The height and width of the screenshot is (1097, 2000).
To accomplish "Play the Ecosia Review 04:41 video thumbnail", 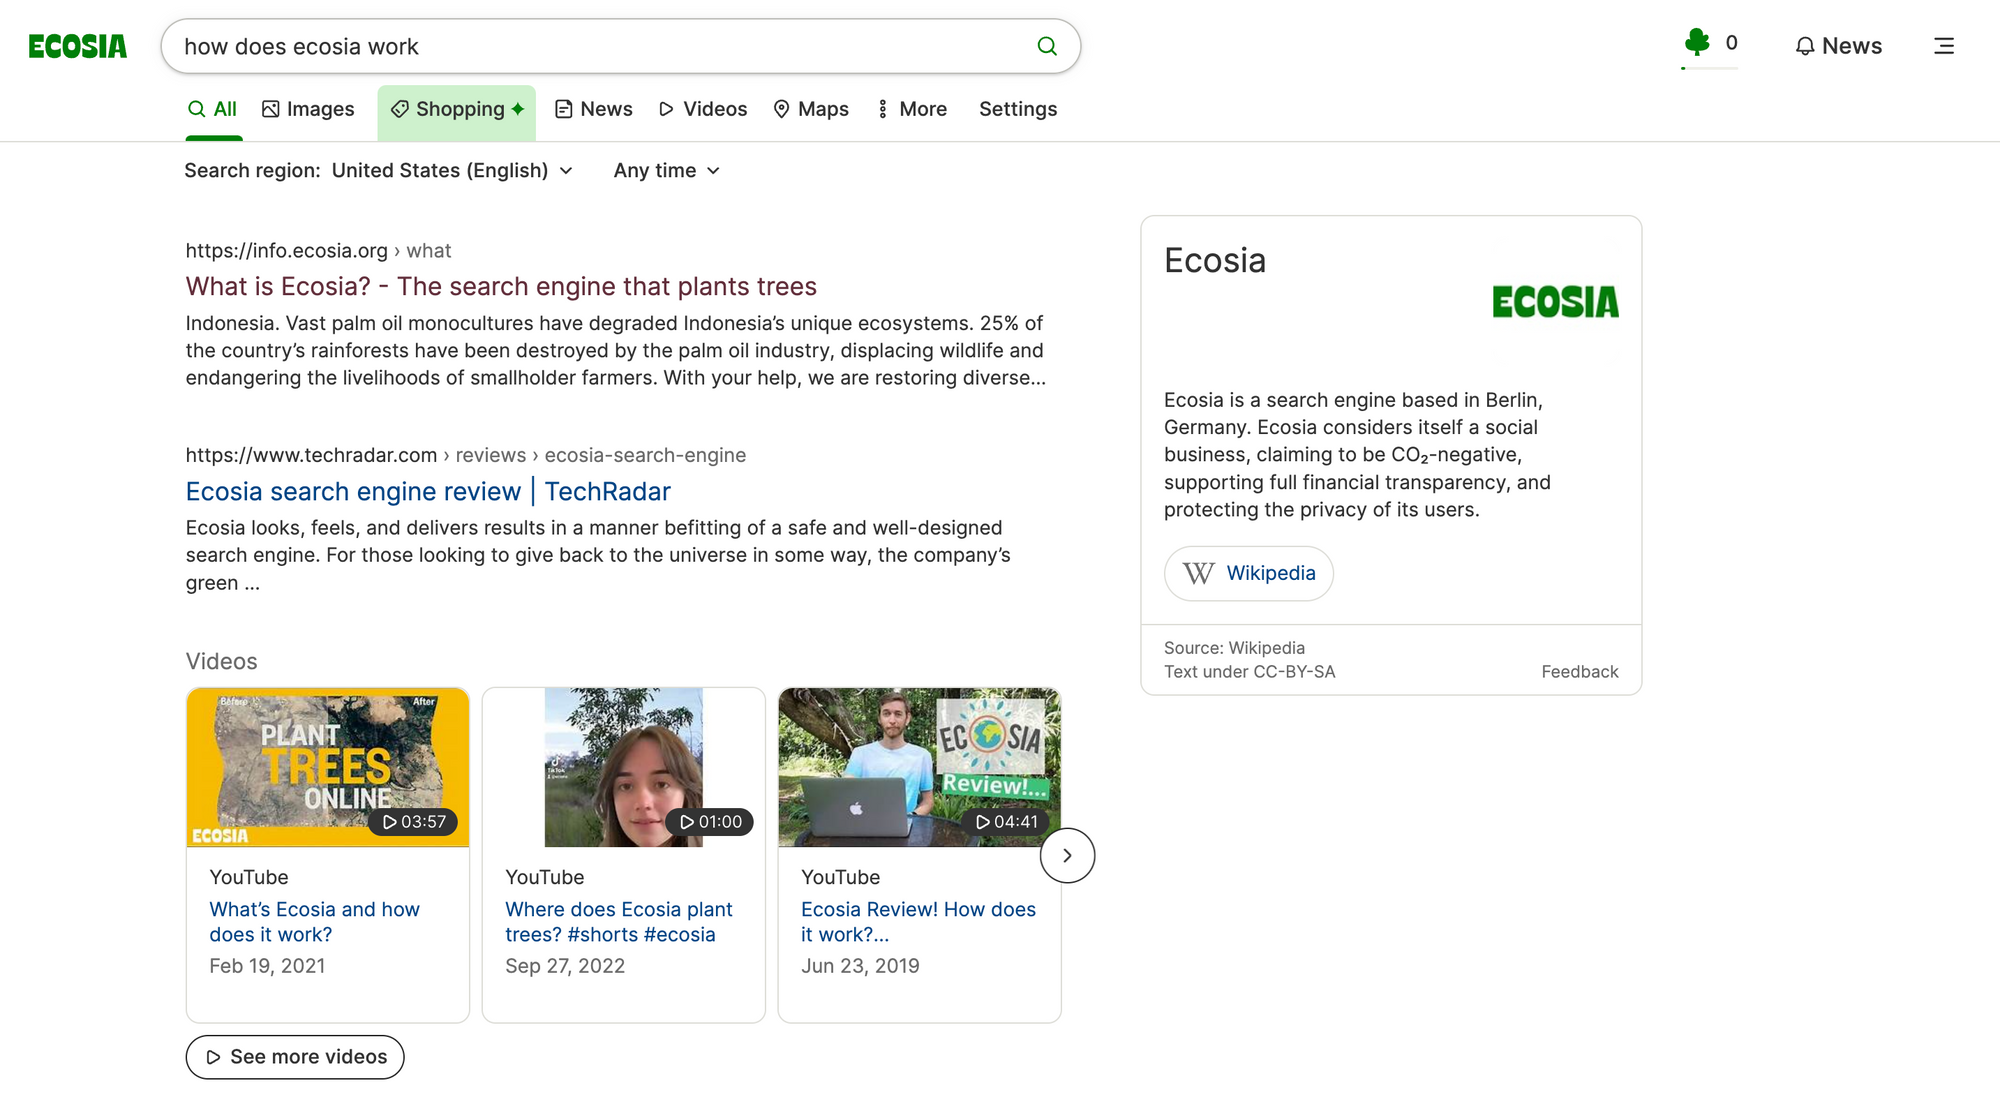I will (920, 767).
